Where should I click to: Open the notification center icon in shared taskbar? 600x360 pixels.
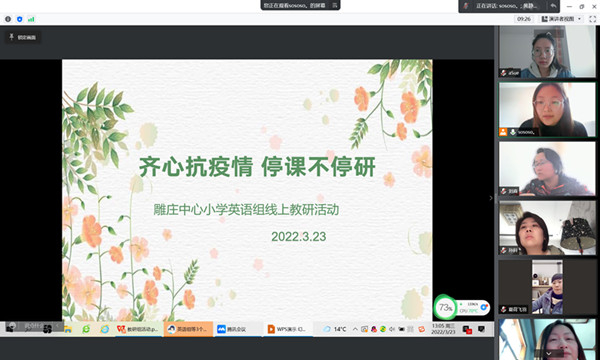point(481,329)
